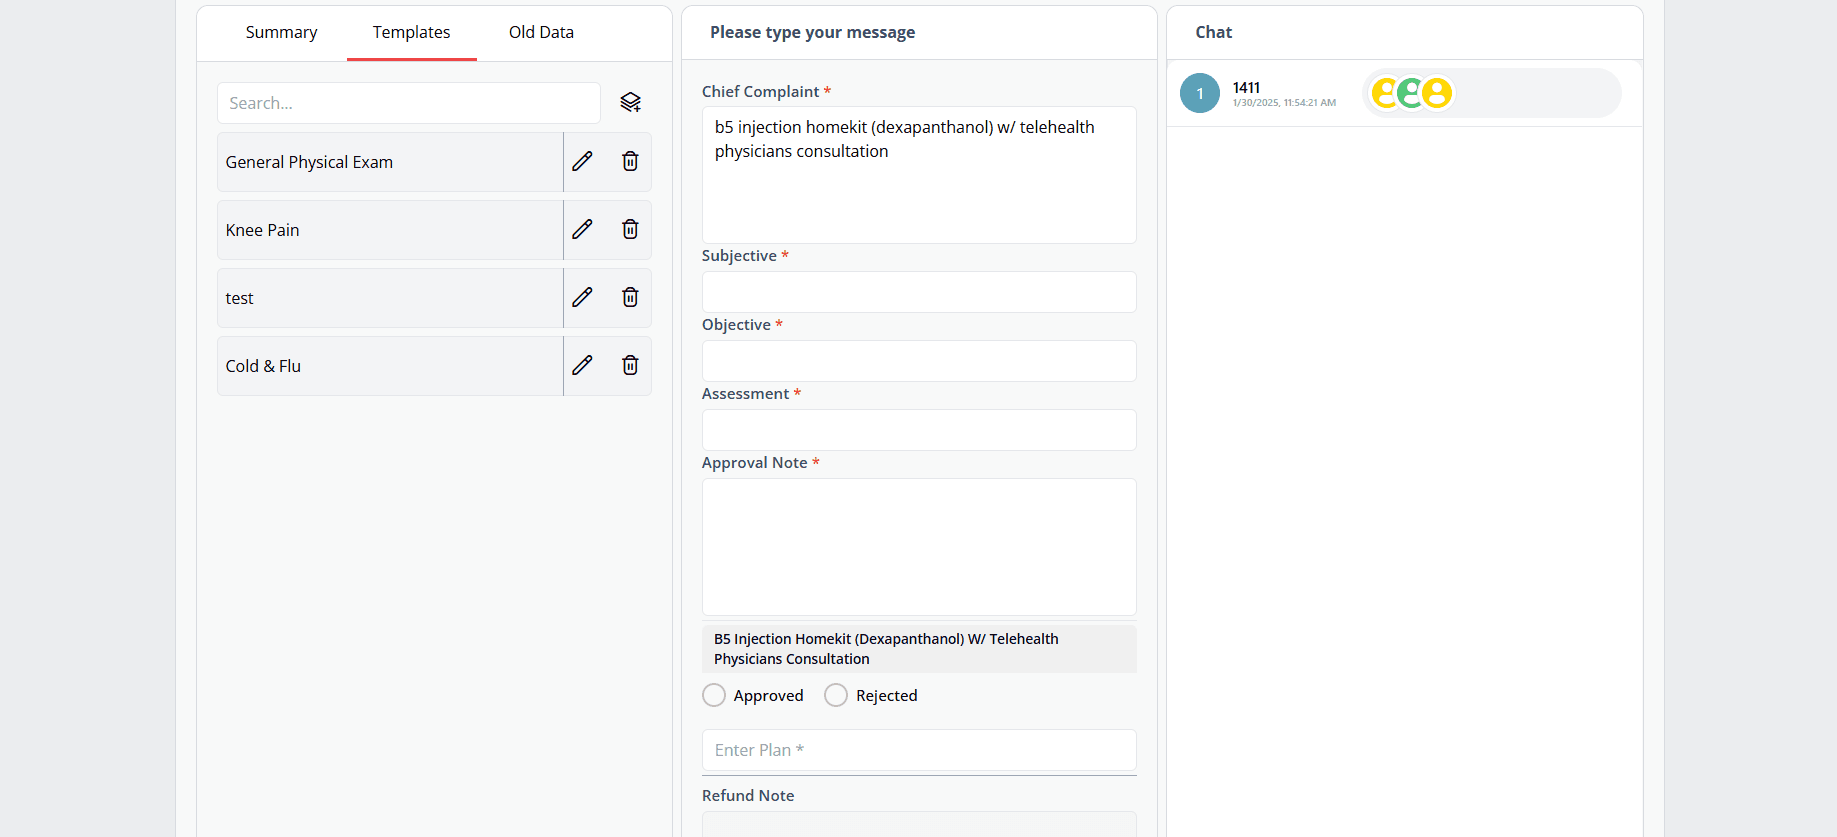Focus the Subjective input field
Screen dimensions: 1837x837
pos(918,292)
